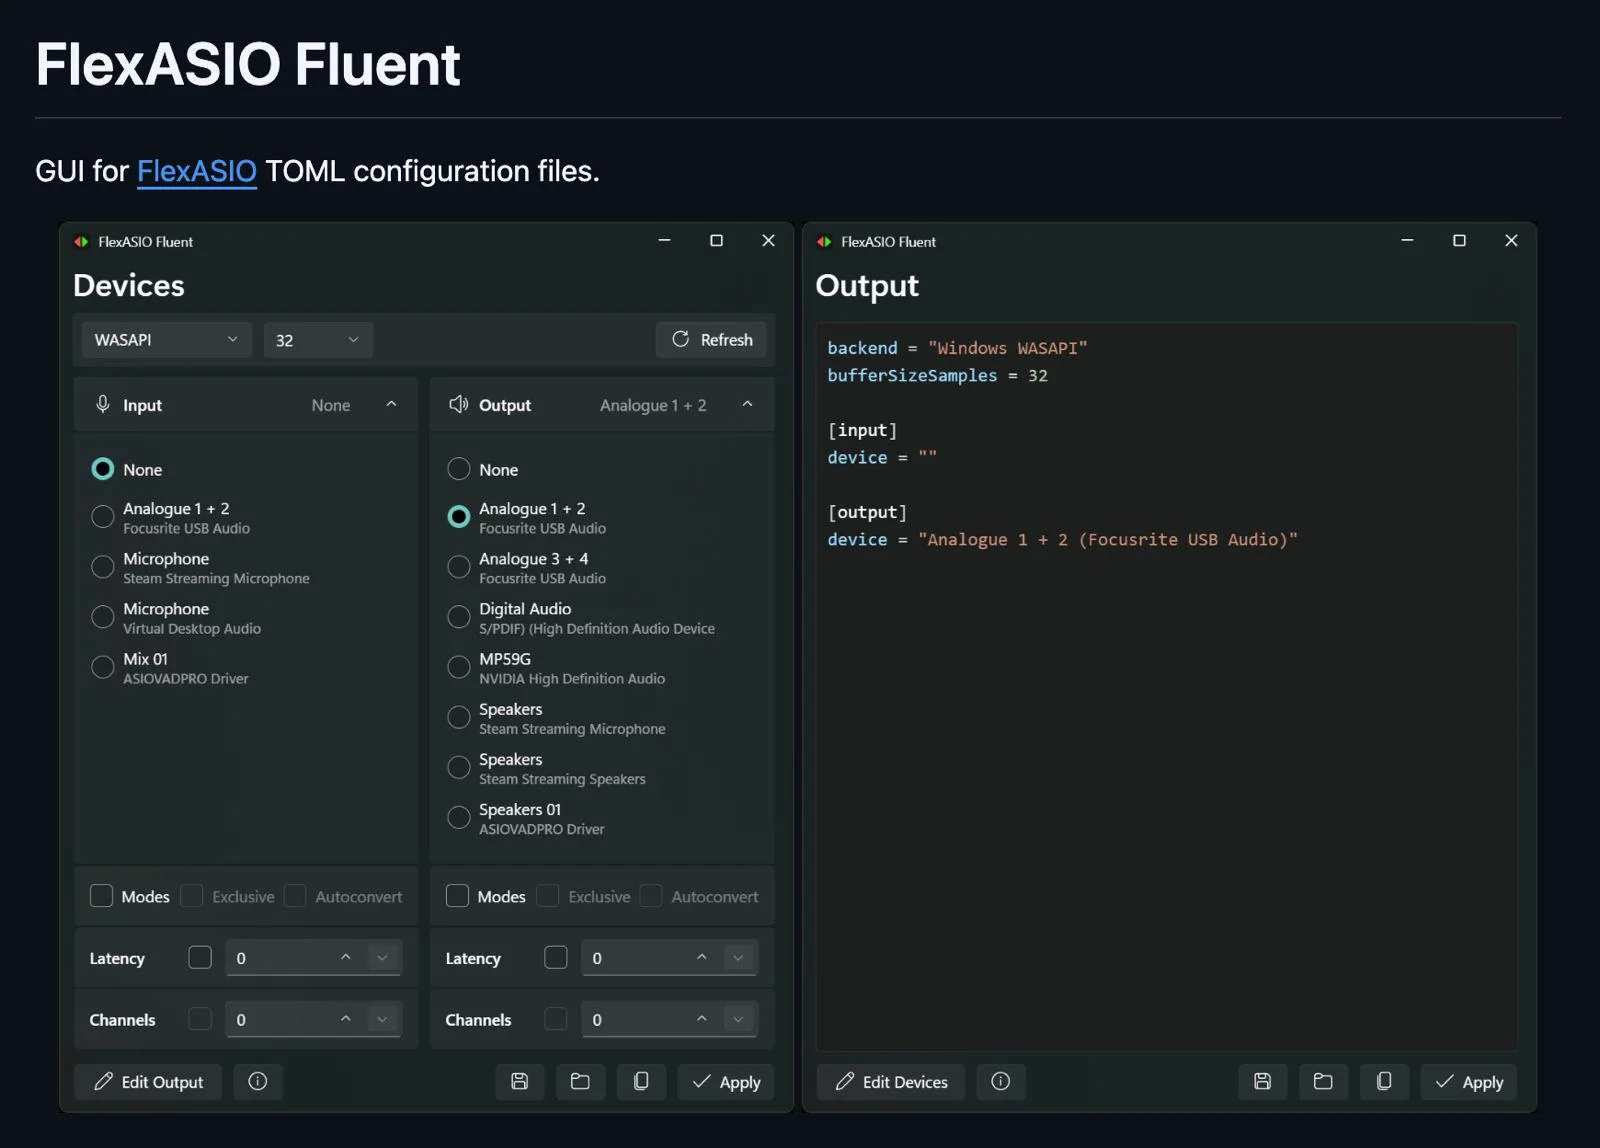Collapse the Input device list
1600x1148 pixels.
391,404
